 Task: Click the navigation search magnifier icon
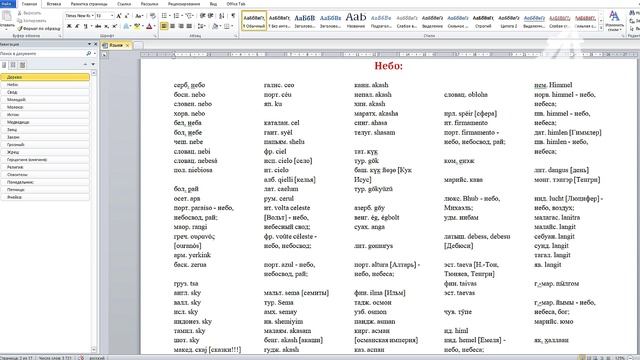coord(89,53)
